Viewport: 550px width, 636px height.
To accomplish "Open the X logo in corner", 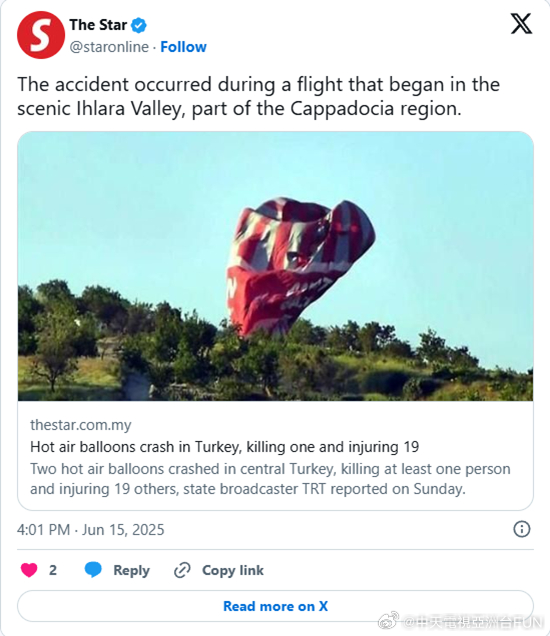I will pyautogui.click(x=521, y=24).
